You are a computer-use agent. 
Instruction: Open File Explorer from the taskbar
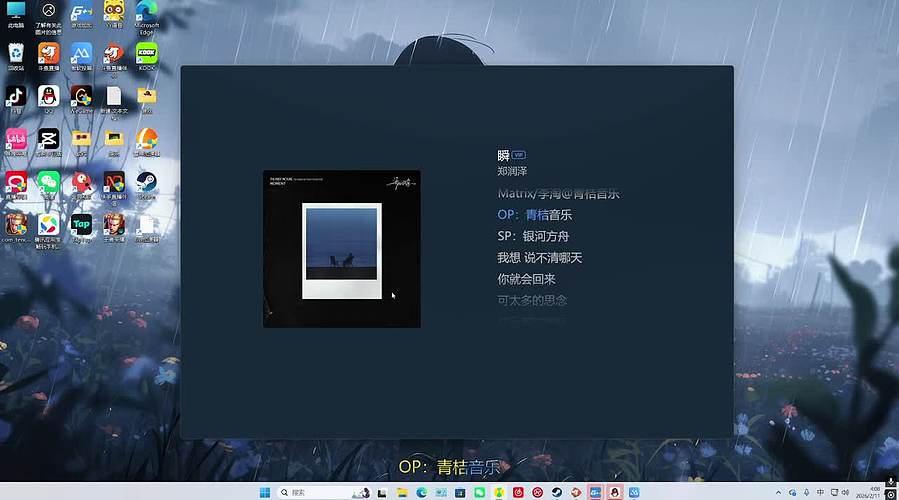[402, 493]
